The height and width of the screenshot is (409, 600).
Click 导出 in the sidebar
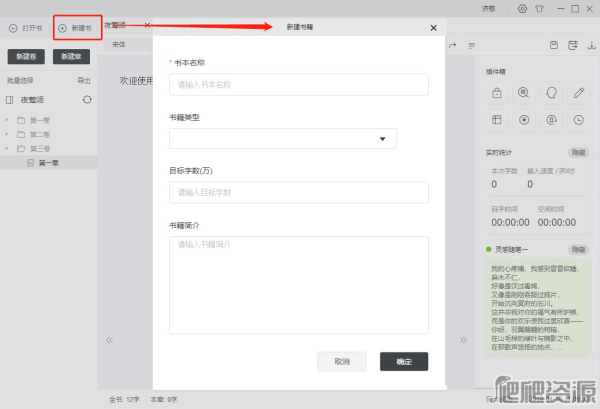click(x=84, y=81)
